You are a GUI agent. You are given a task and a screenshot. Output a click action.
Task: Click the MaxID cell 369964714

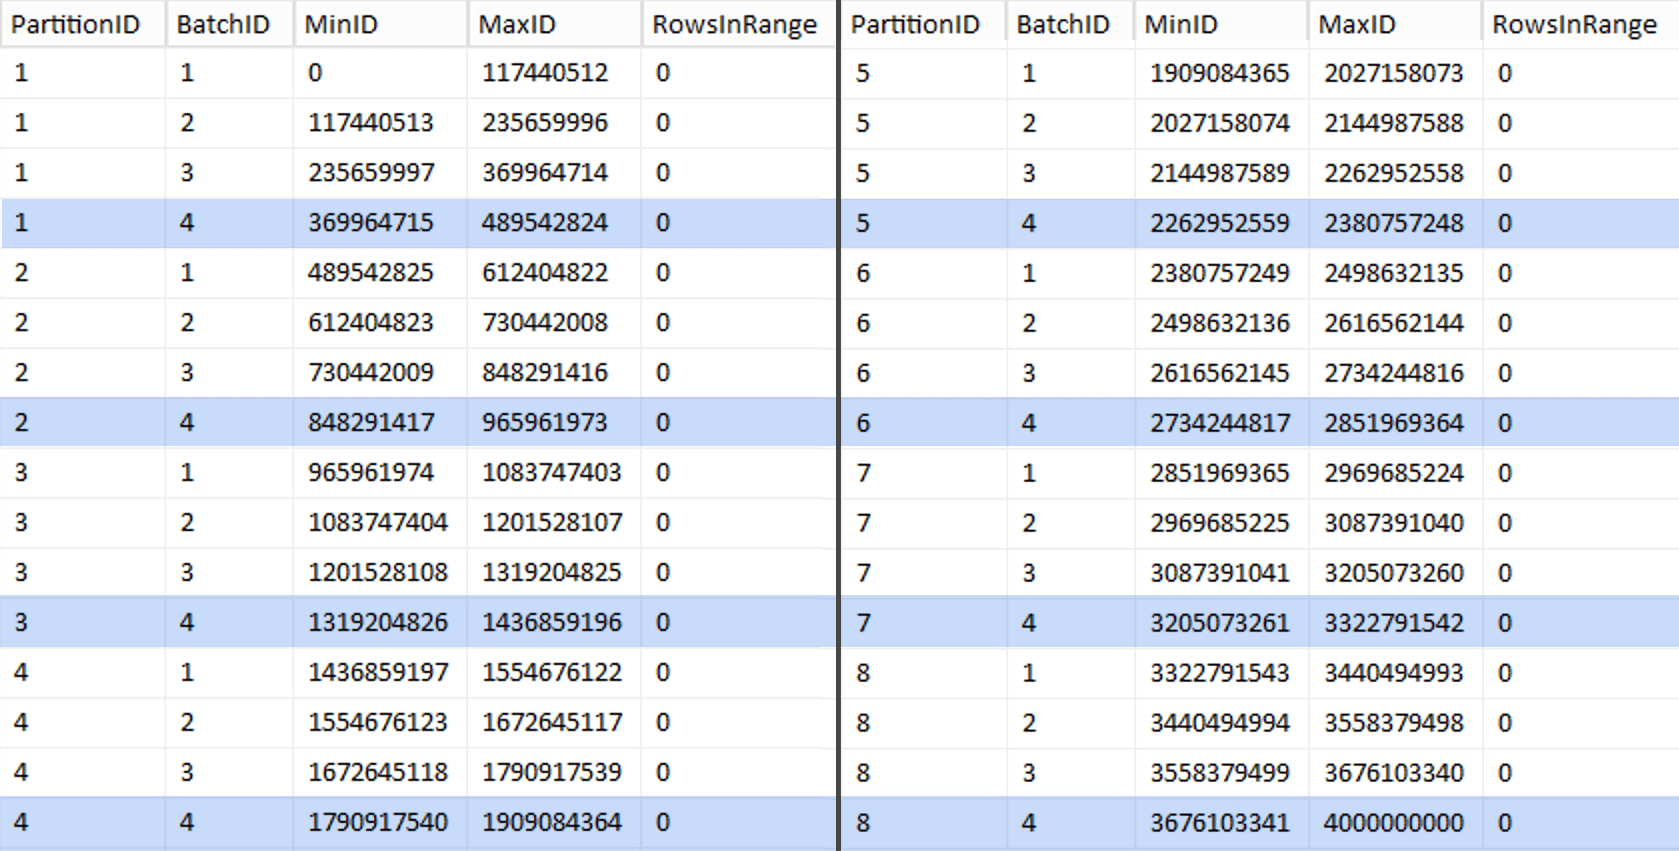click(x=554, y=173)
